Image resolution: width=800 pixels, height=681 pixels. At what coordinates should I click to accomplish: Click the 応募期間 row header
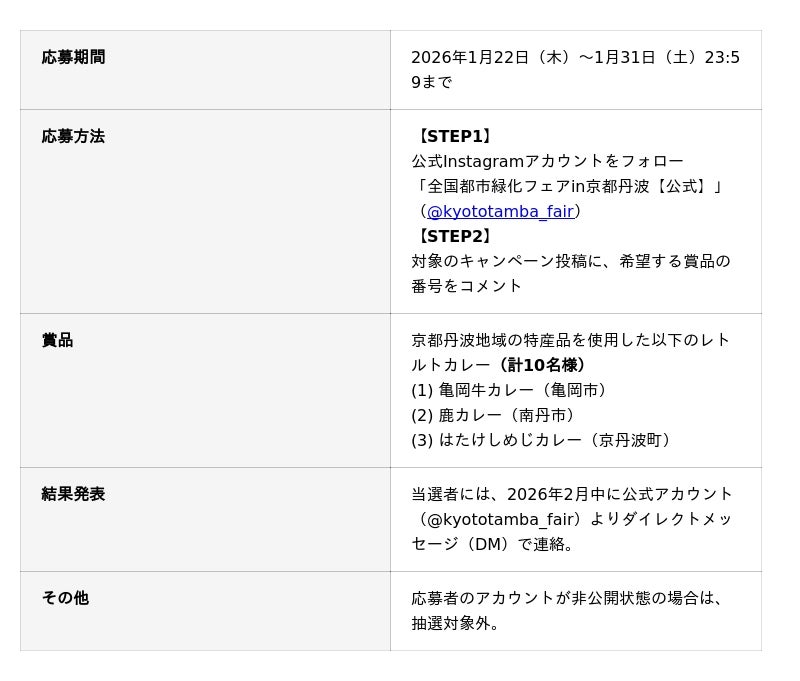pyautogui.click(x=73, y=57)
